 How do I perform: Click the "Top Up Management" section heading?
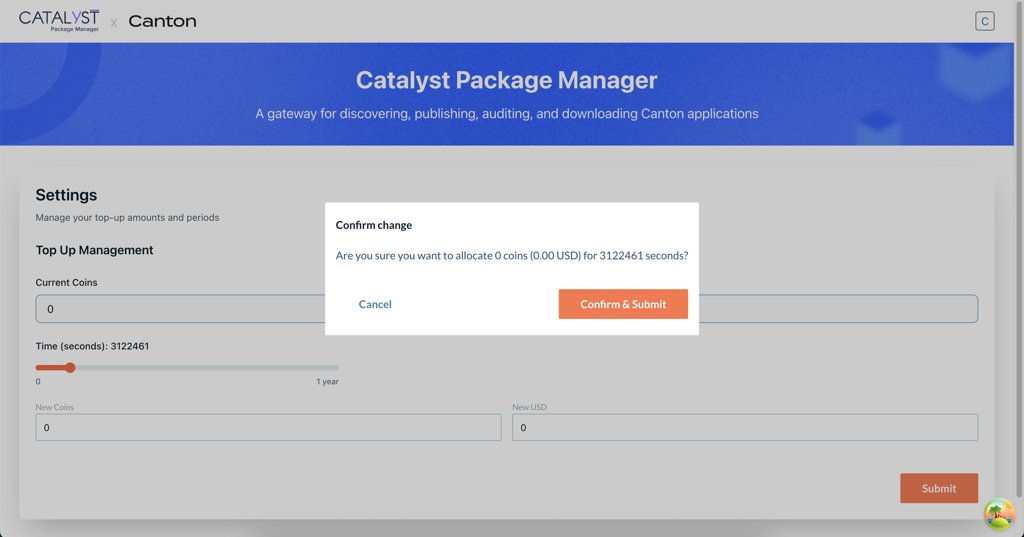pyautogui.click(x=94, y=250)
